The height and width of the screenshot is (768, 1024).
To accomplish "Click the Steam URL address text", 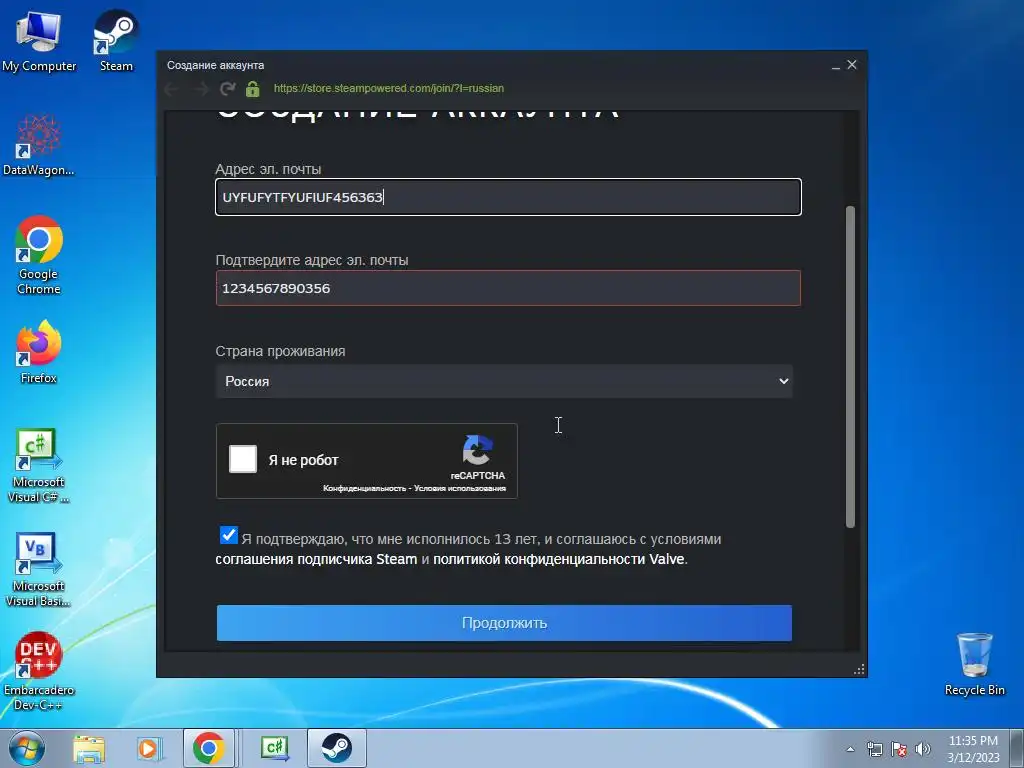I will pos(389,88).
